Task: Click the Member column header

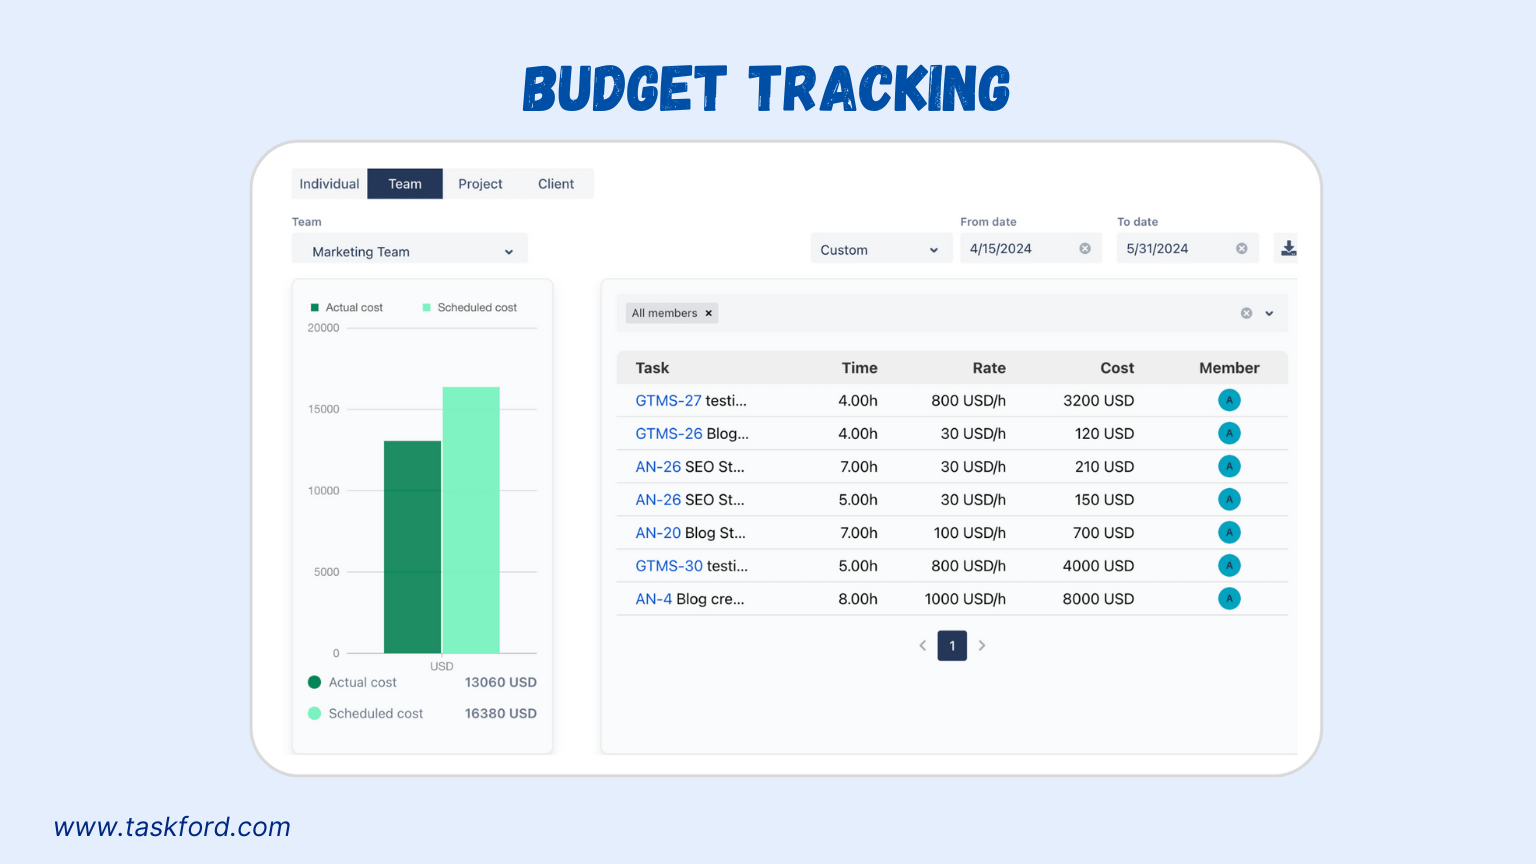Action: [x=1229, y=368]
